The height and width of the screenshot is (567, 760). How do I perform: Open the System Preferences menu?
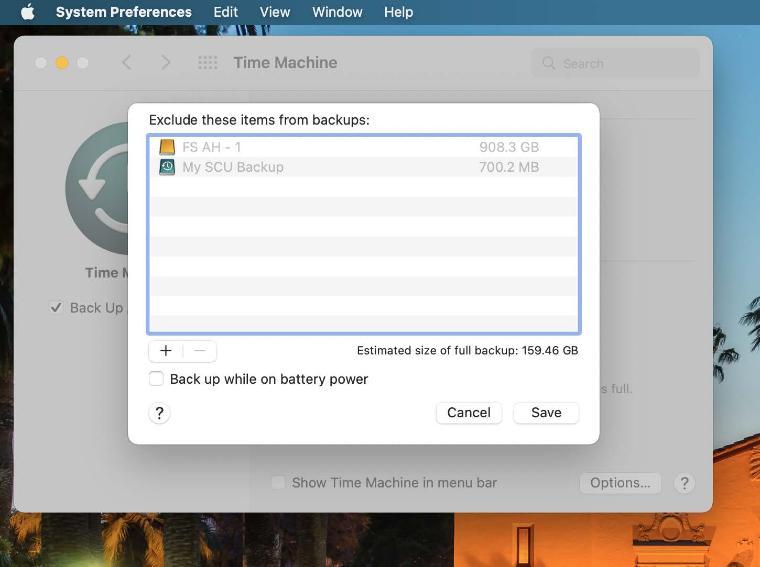click(x=124, y=12)
